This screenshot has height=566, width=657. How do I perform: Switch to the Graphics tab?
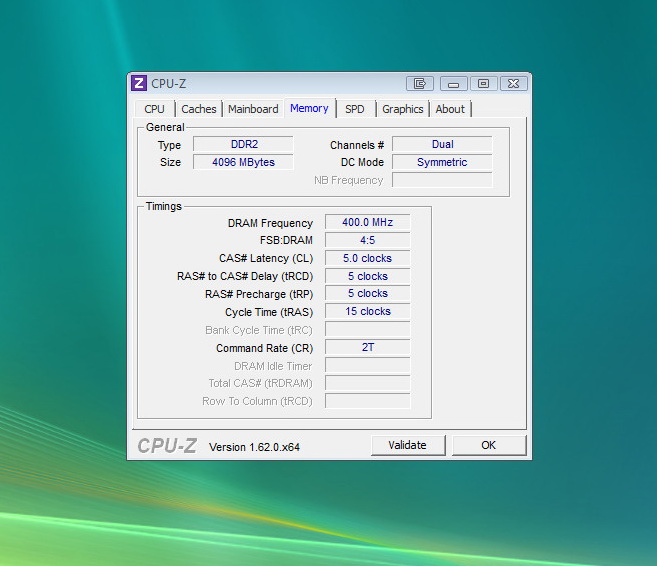tap(403, 109)
